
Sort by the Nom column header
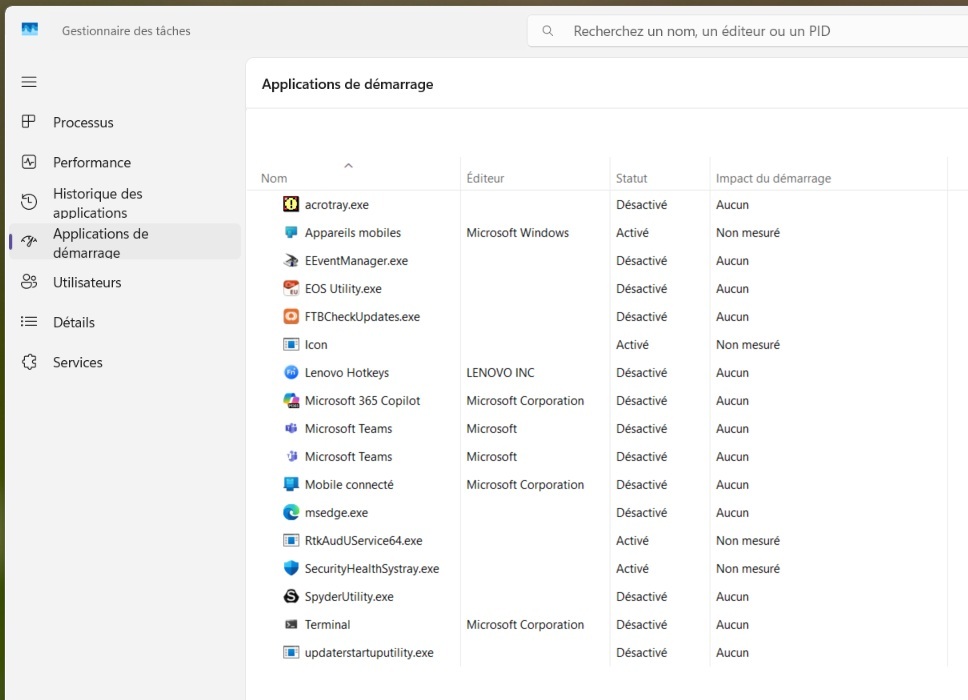[x=274, y=178]
